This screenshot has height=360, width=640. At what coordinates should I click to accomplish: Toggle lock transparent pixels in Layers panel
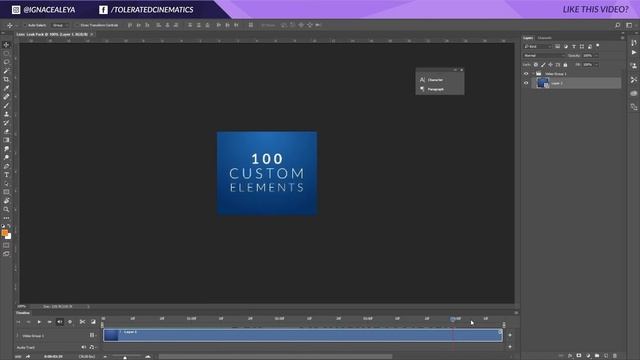click(536, 65)
